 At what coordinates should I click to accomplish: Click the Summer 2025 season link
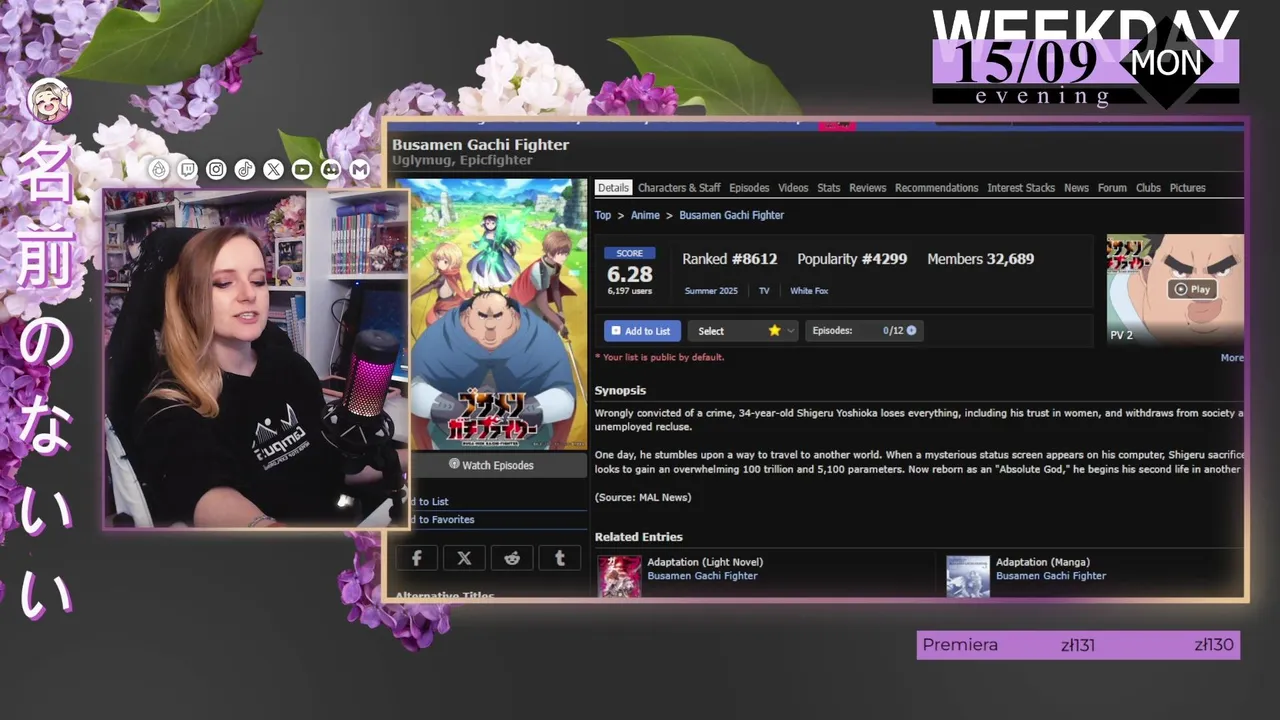point(711,291)
